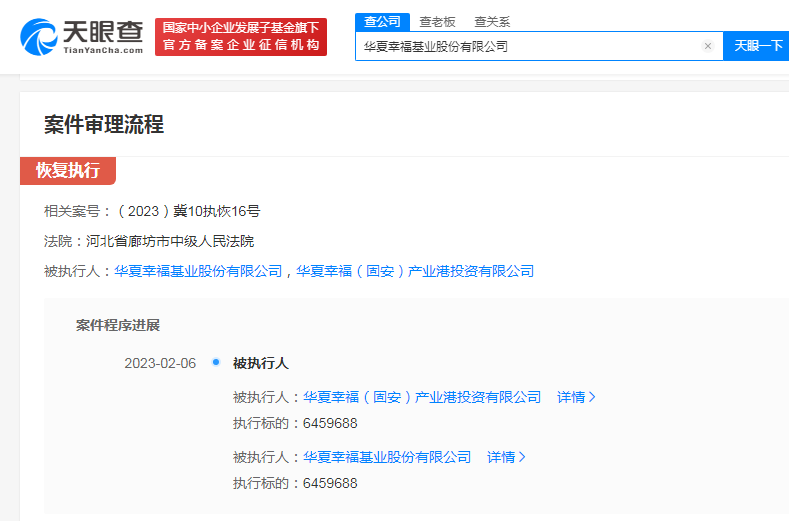
Task: Switch to the 查关系 tab
Action: 492,22
